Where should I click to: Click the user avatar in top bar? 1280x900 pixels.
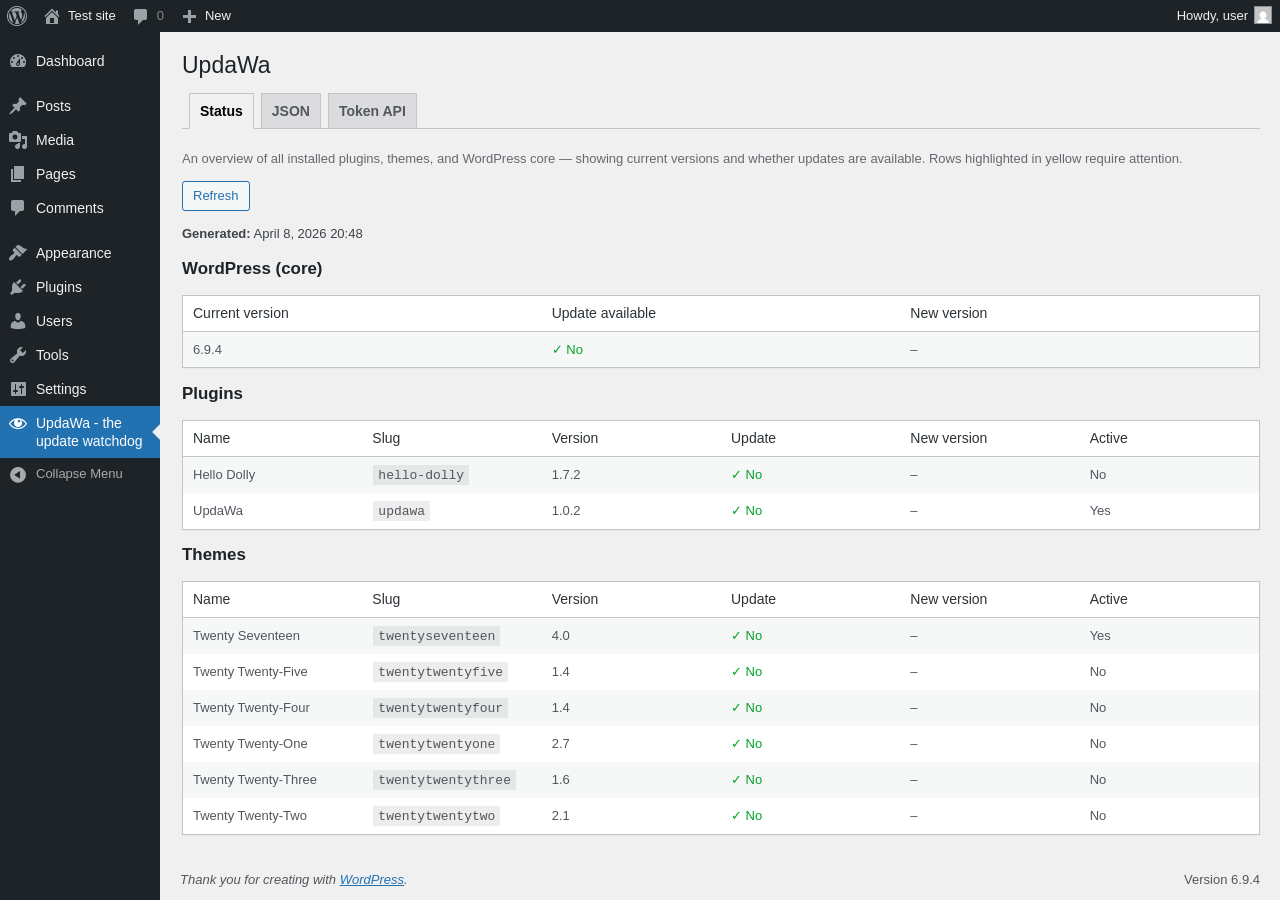point(1263,16)
